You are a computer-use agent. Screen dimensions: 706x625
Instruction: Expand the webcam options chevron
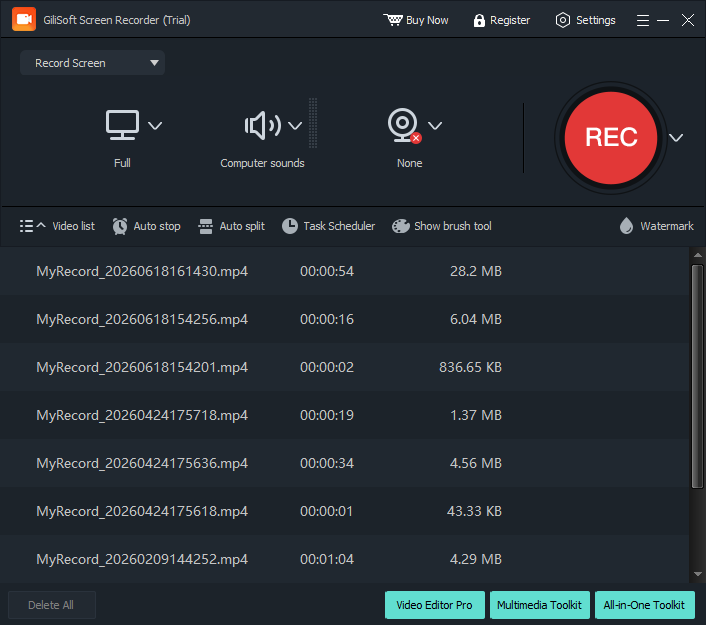(435, 126)
